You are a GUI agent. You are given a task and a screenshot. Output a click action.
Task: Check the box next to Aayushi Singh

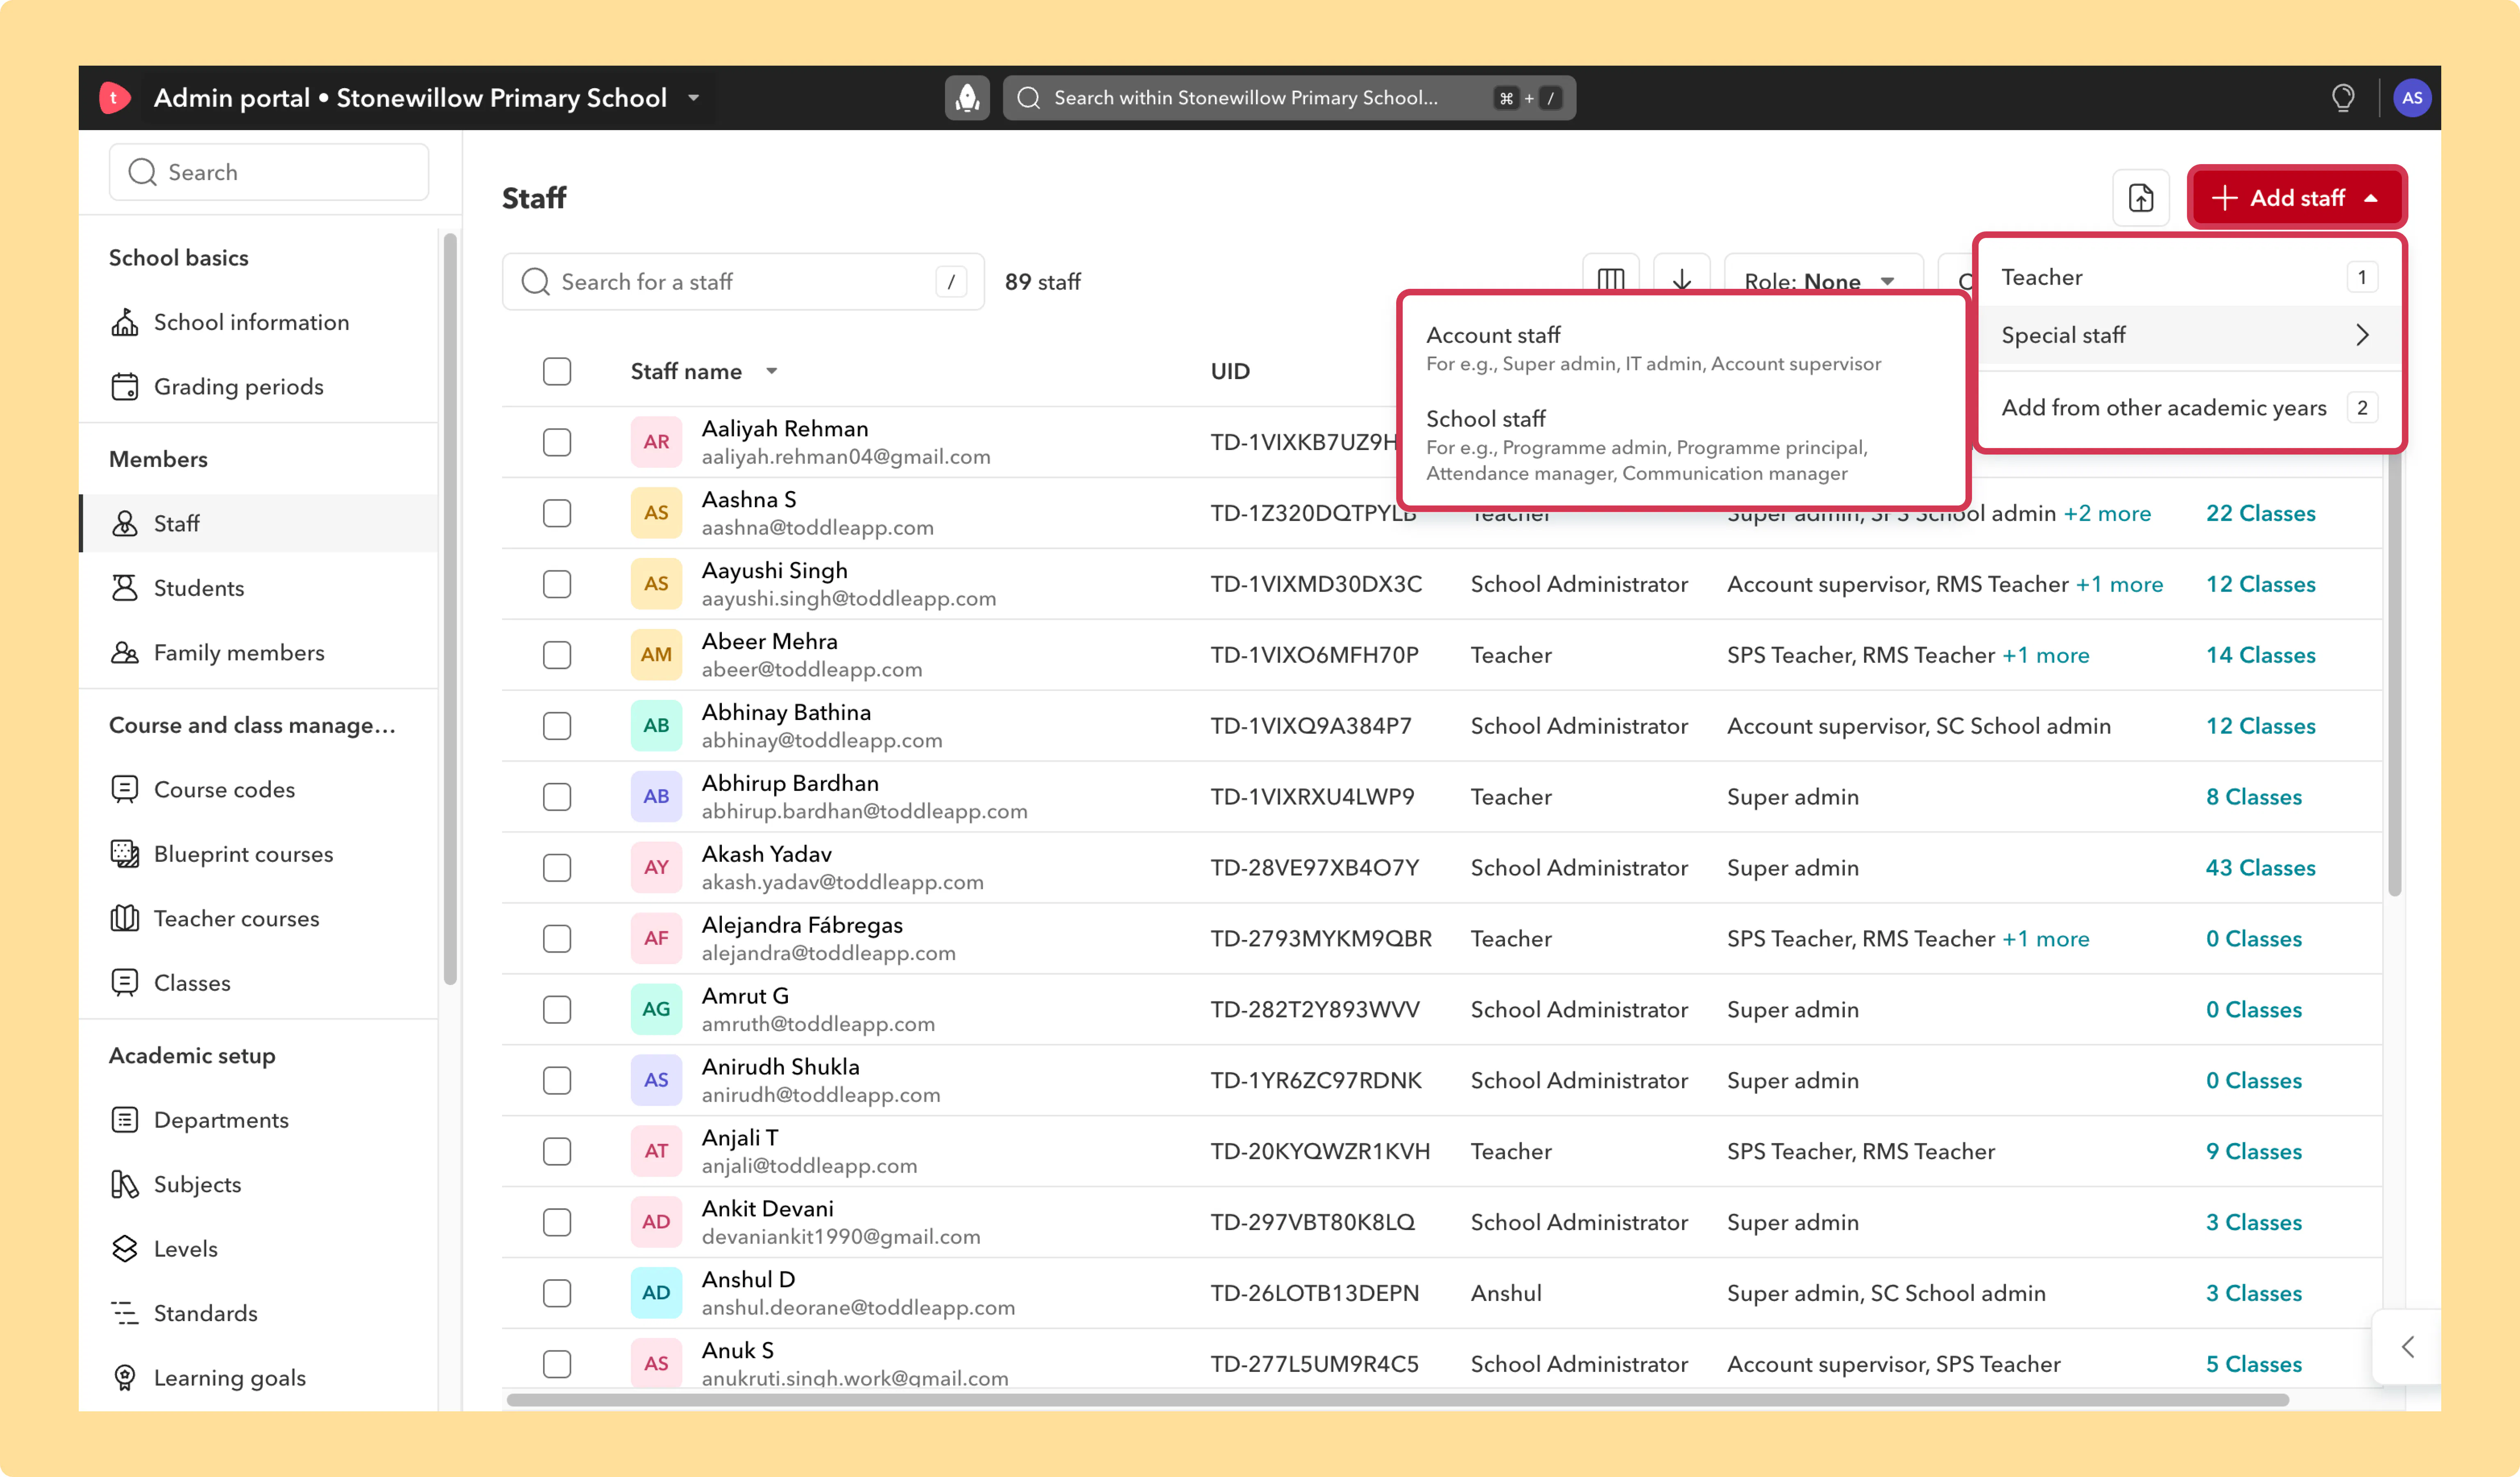click(x=557, y=584)
